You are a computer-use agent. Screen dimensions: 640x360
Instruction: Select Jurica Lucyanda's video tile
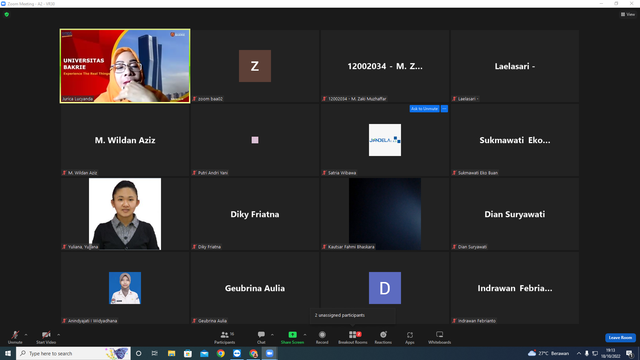click(x=125, y=66)
